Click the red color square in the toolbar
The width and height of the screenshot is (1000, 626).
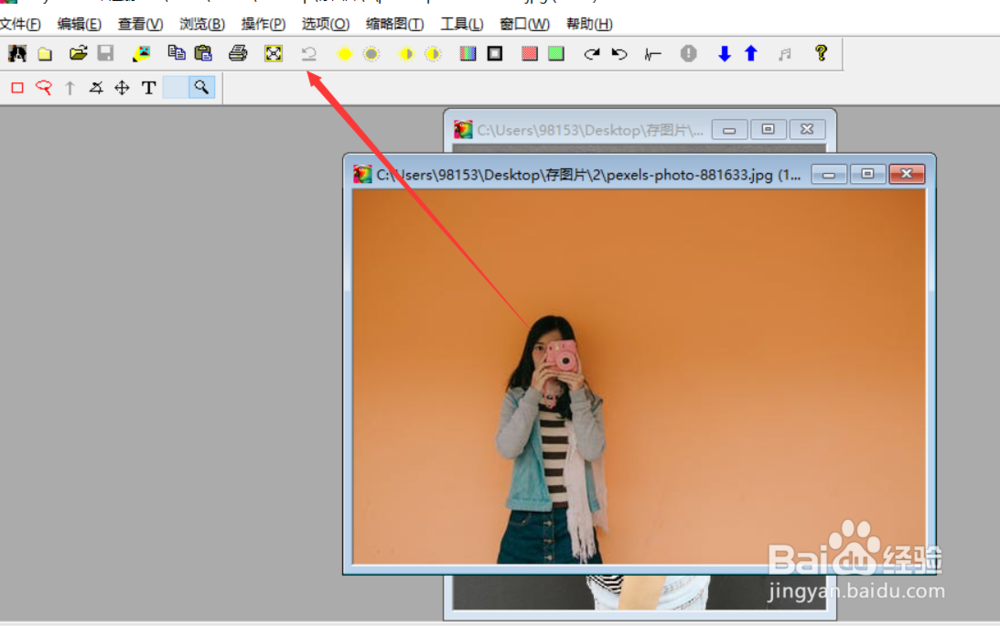pos(528,53)
